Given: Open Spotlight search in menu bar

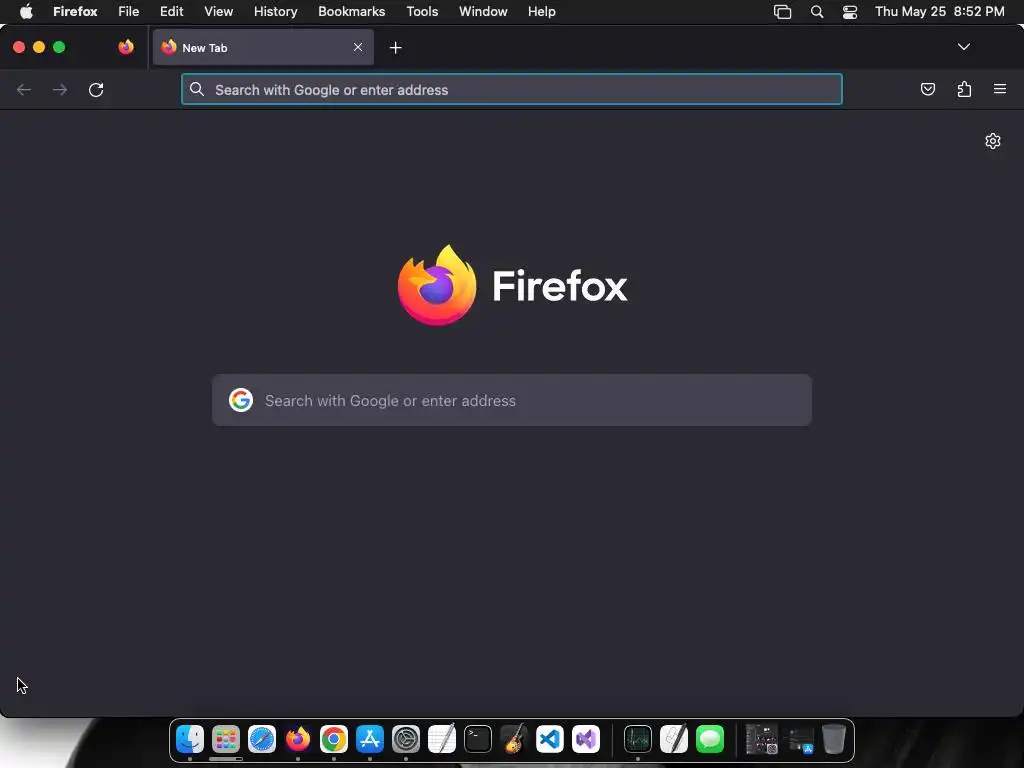Looking at the screenshot, I should [816, 12].
